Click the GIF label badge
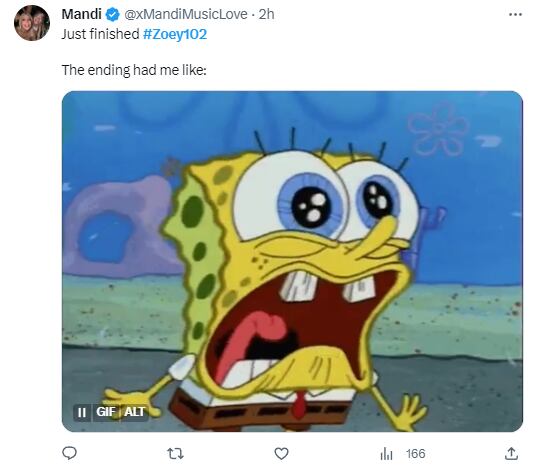This screenshot has width=538, height=470. [106, 412]
